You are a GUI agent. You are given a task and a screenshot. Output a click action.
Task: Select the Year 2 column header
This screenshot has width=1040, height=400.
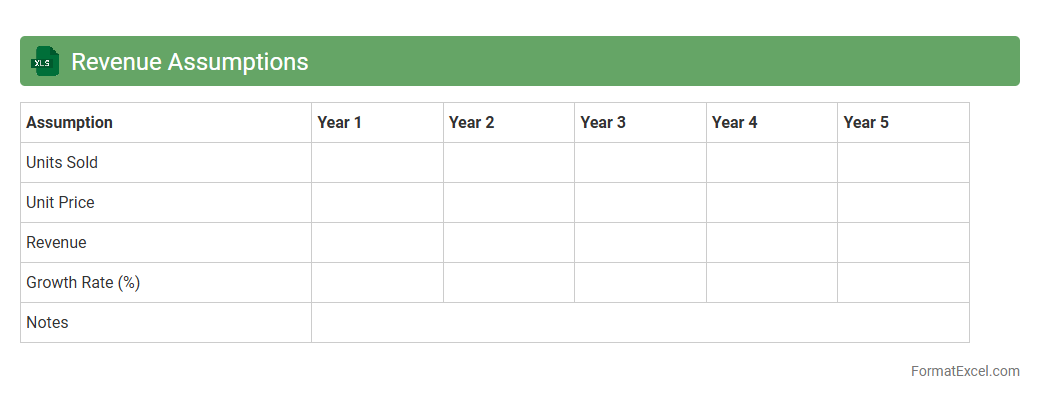pyautogui.click(x=471, y=122)
